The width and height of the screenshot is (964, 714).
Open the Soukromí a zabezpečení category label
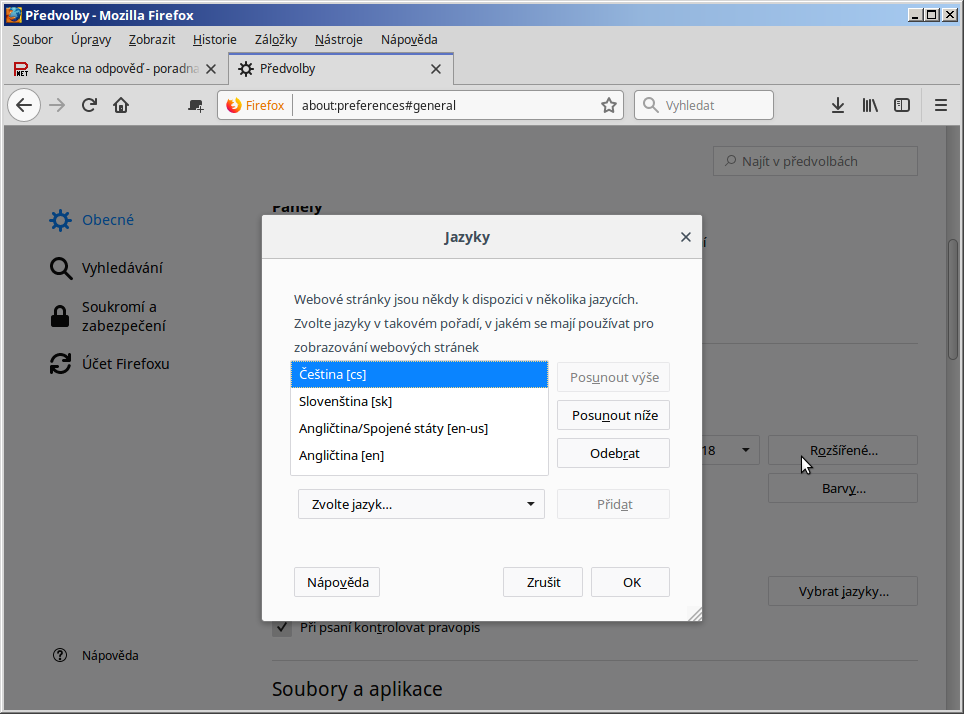click(124, 316)
